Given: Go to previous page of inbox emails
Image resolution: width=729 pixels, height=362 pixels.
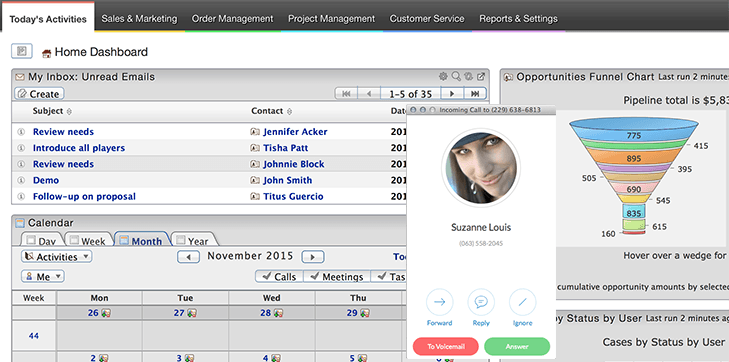Looking at the screenshot, I should (369, 94).
